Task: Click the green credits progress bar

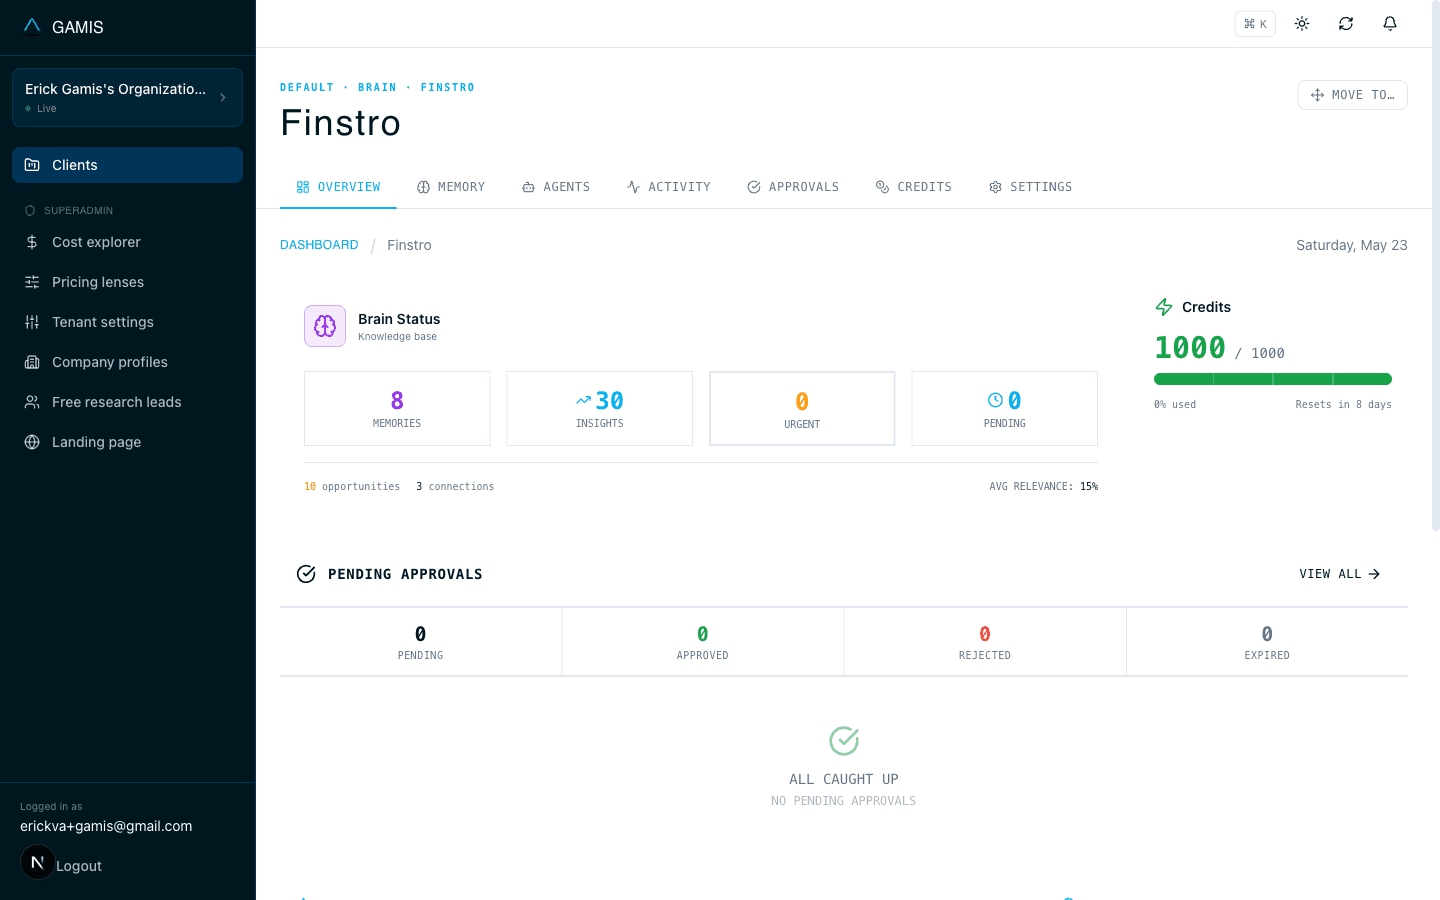Action: tap(1273, 379)
